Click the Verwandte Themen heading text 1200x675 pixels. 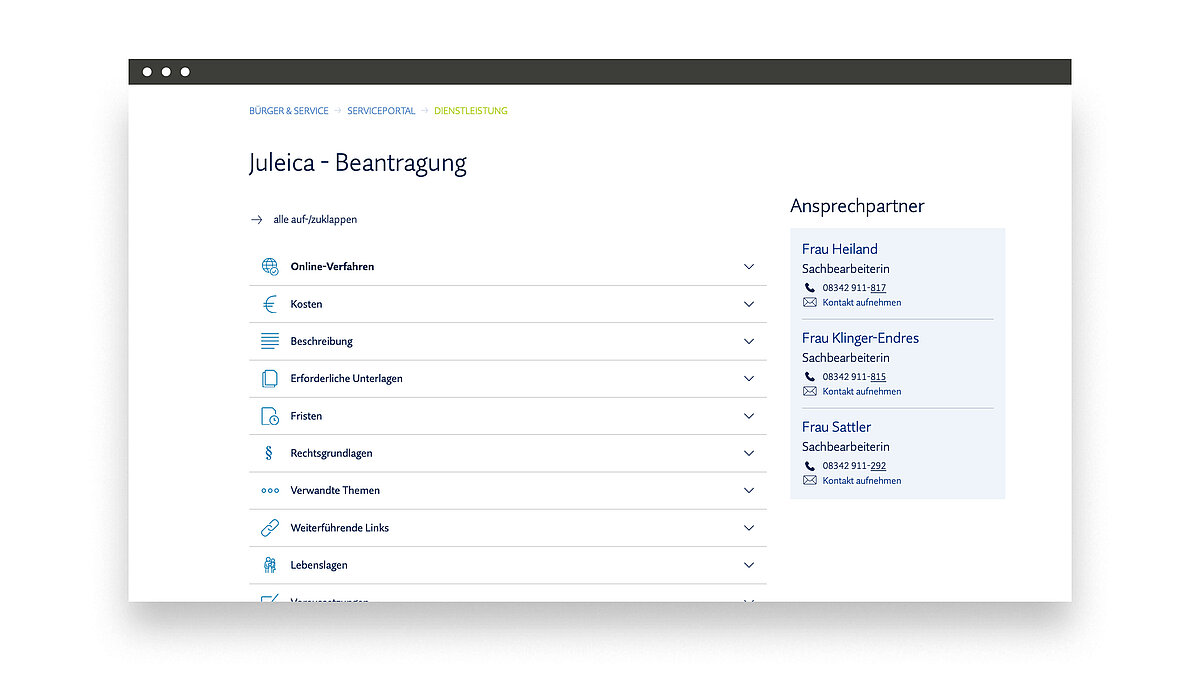pos(335,491)
